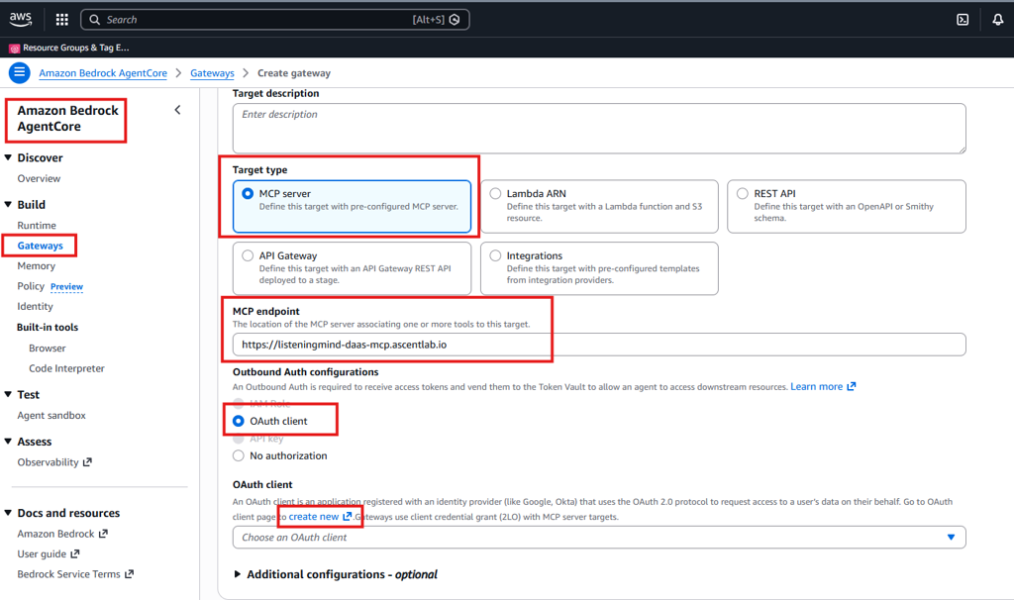The height and width of the screenshot is (600, 1014).
Task: Click the Gateways breadcrumb link
Action: click(212, 73)
